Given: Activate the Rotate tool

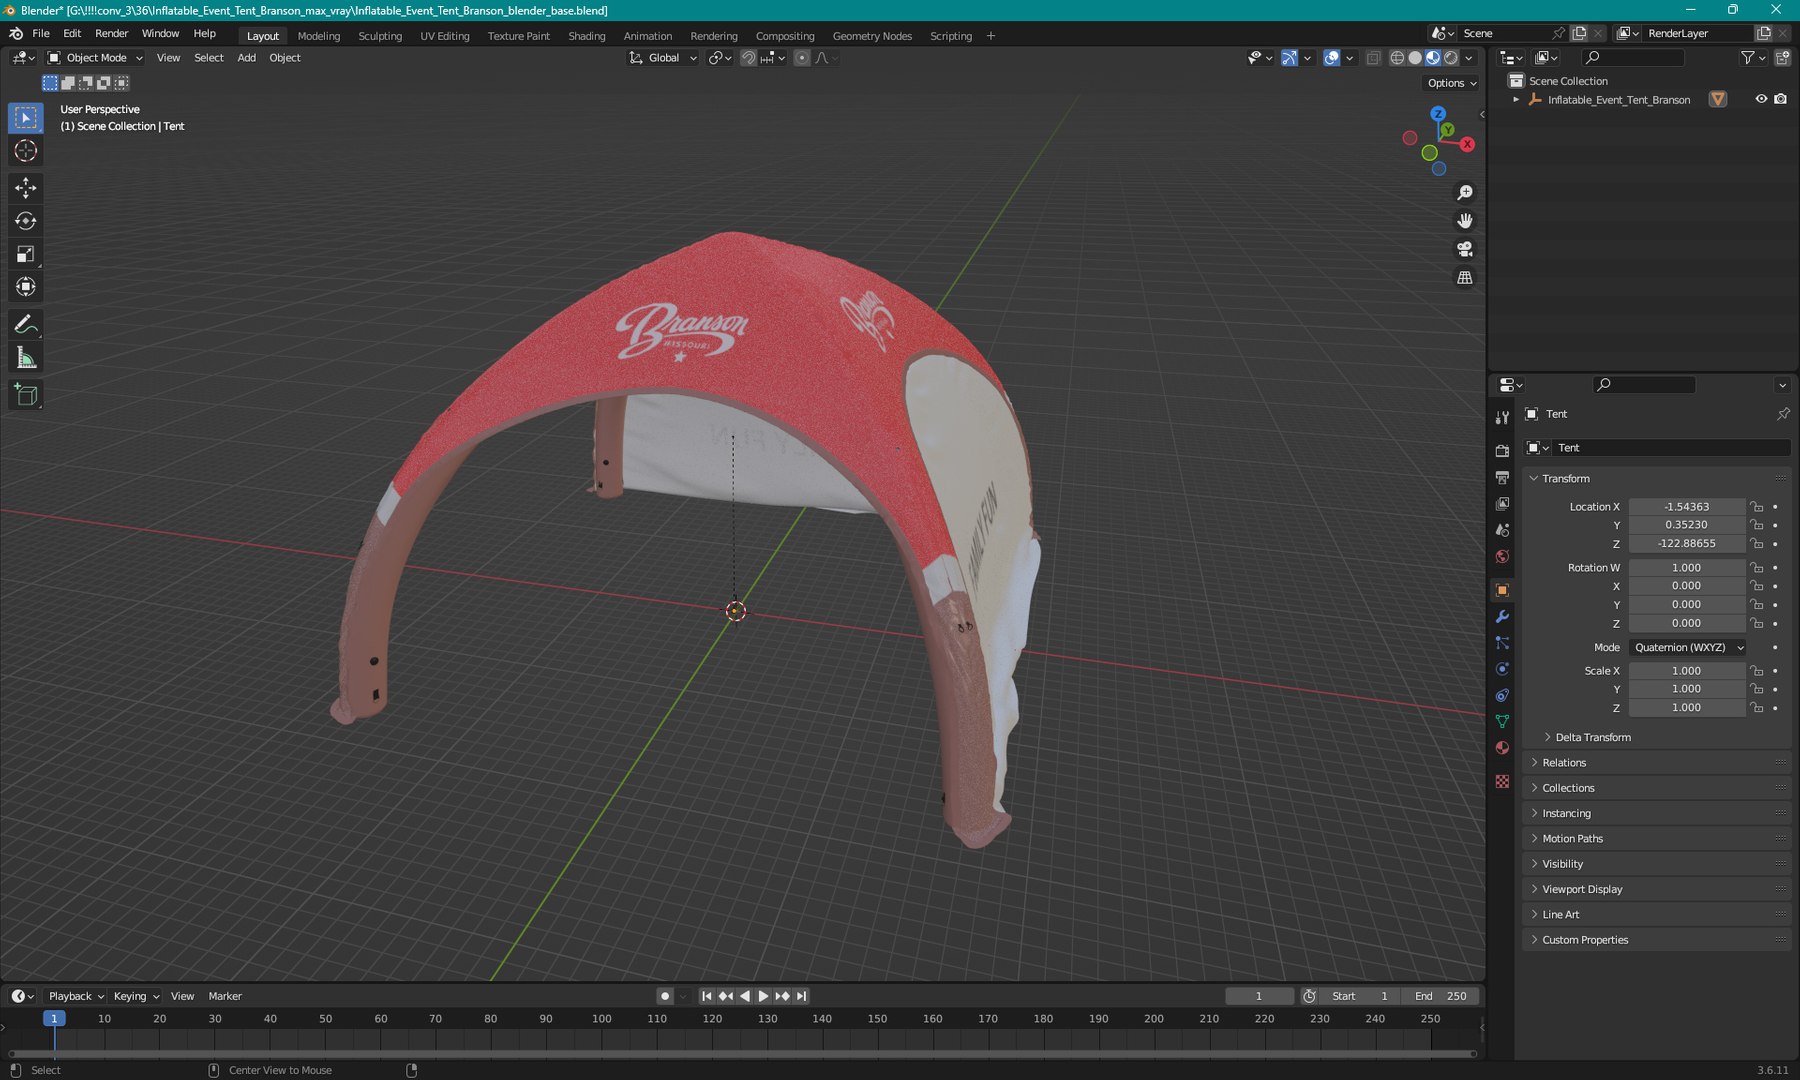Looking at the screenshot, I should click(x=26, y=221).
